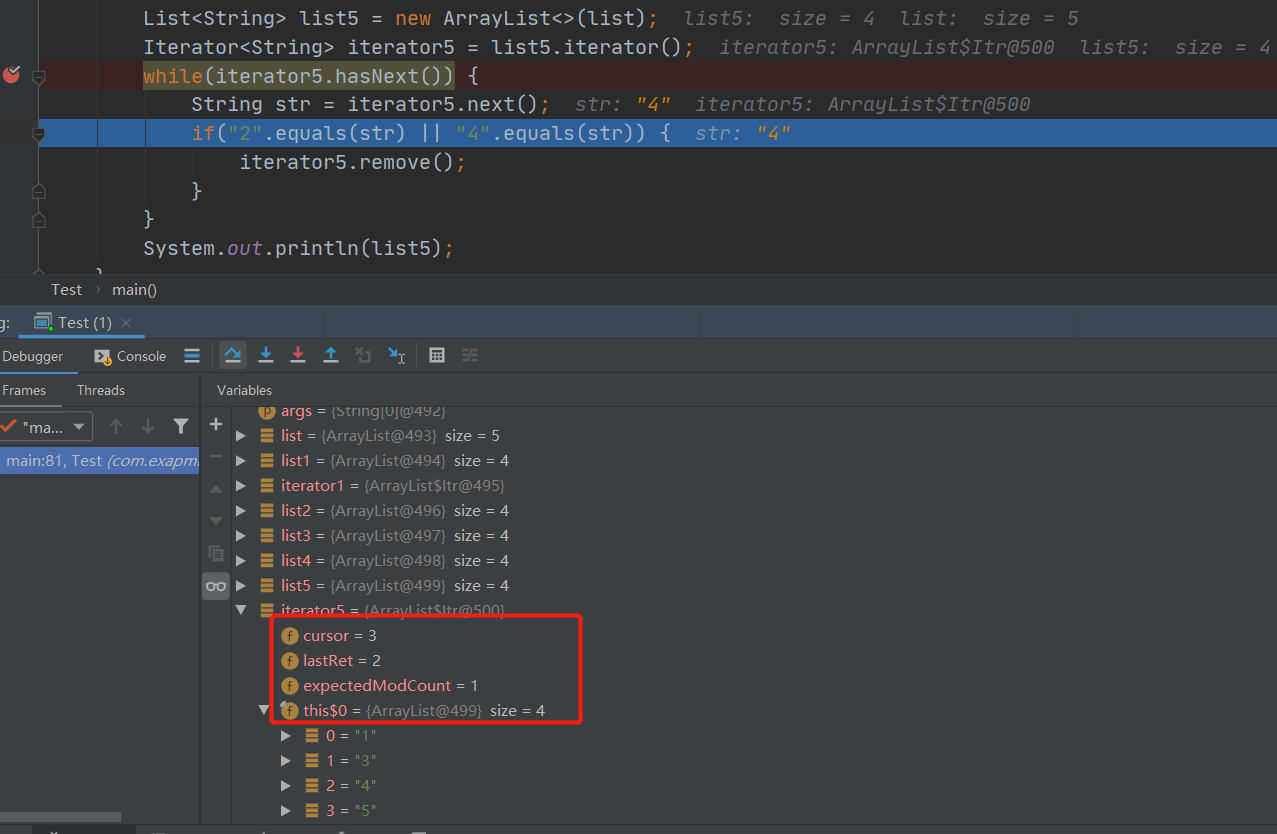Toggle the breakpoint on the while line
This screenshot has width=1277, height=834.
(12, 74)
